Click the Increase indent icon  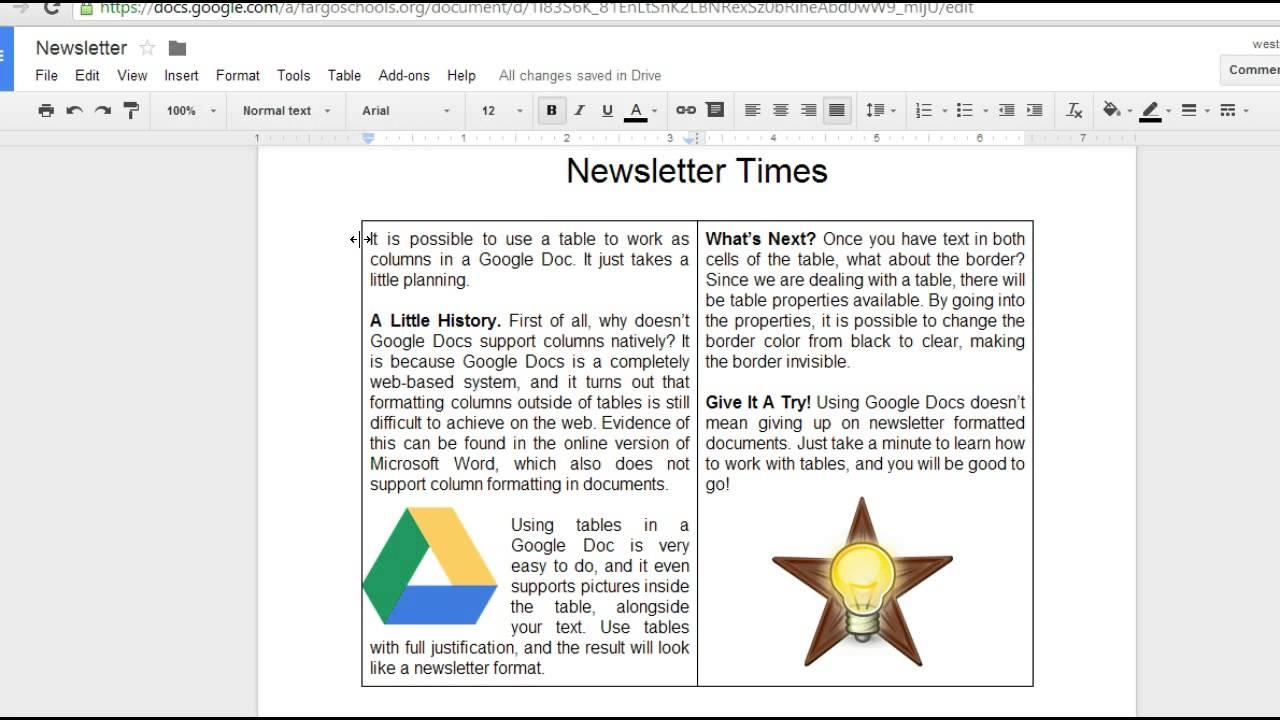click(x=1035, y=111)
